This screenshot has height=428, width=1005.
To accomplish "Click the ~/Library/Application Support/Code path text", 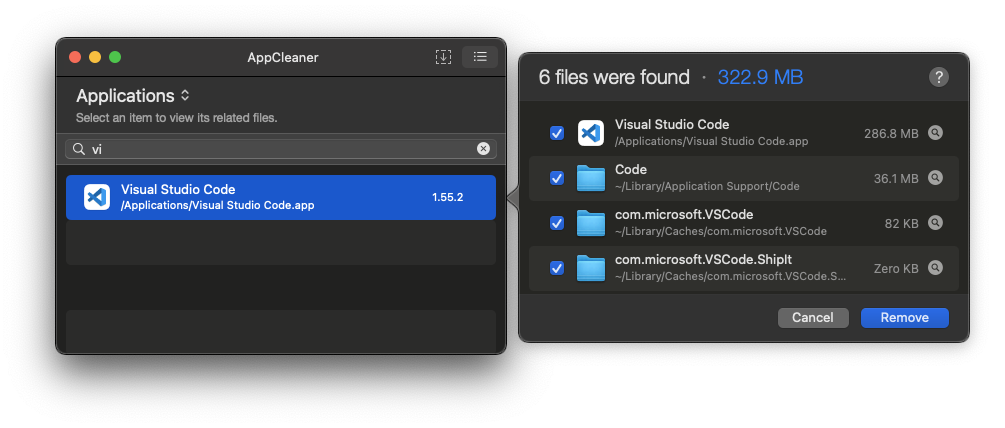I will tap(707, 186).
